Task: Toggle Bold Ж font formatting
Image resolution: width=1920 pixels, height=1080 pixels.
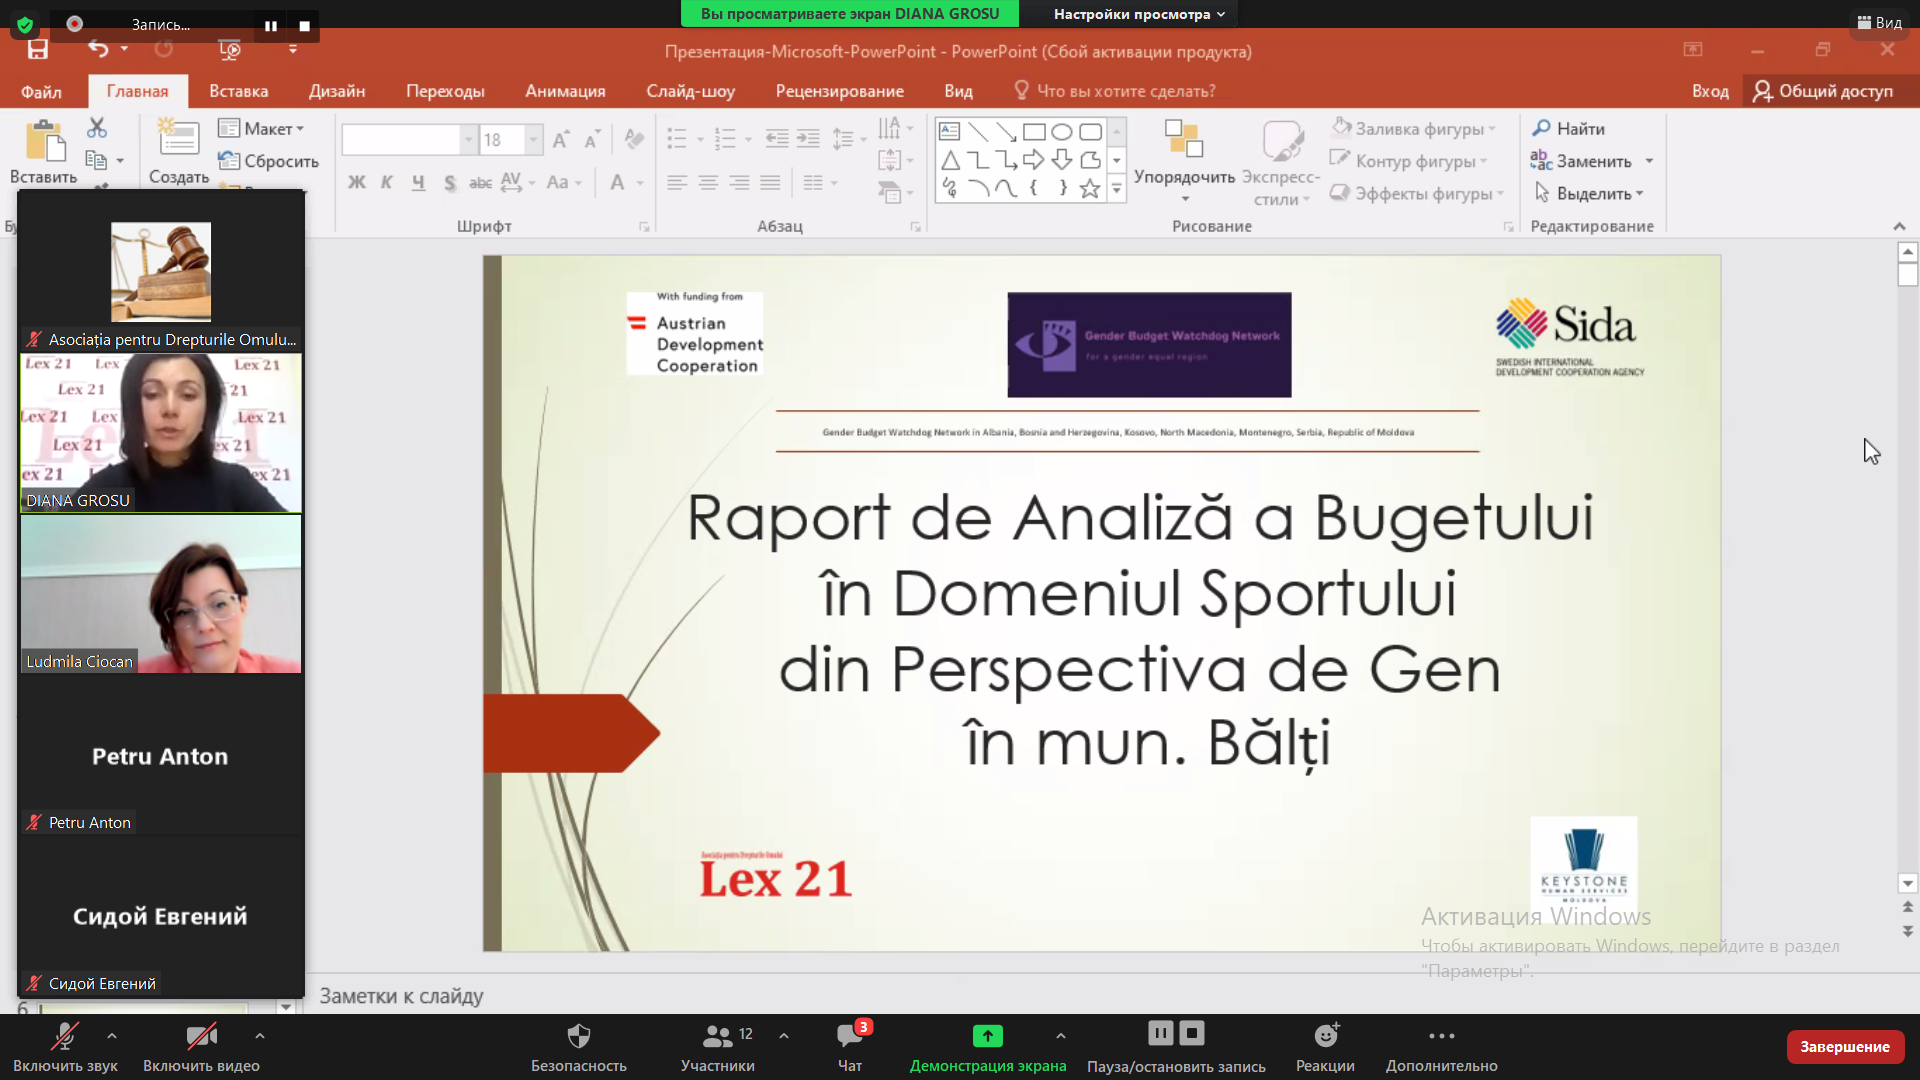Action: [357, 182]
